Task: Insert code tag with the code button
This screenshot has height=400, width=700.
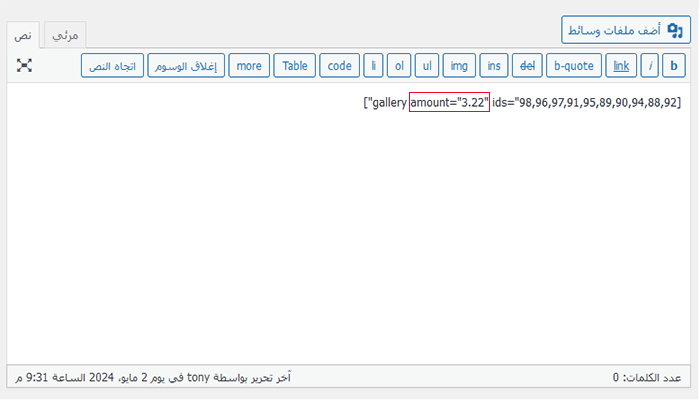Action: [339, 66]
